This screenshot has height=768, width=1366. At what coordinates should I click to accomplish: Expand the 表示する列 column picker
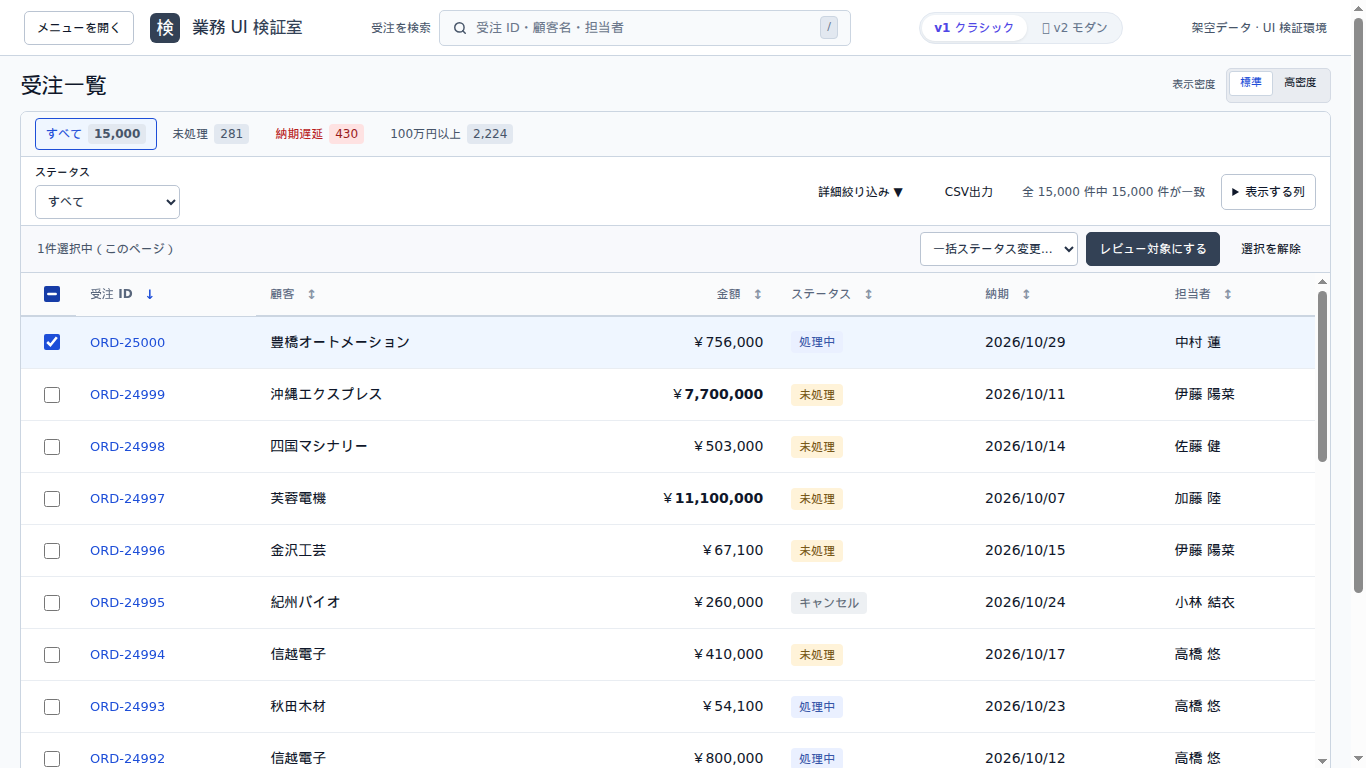point(1268,192)
